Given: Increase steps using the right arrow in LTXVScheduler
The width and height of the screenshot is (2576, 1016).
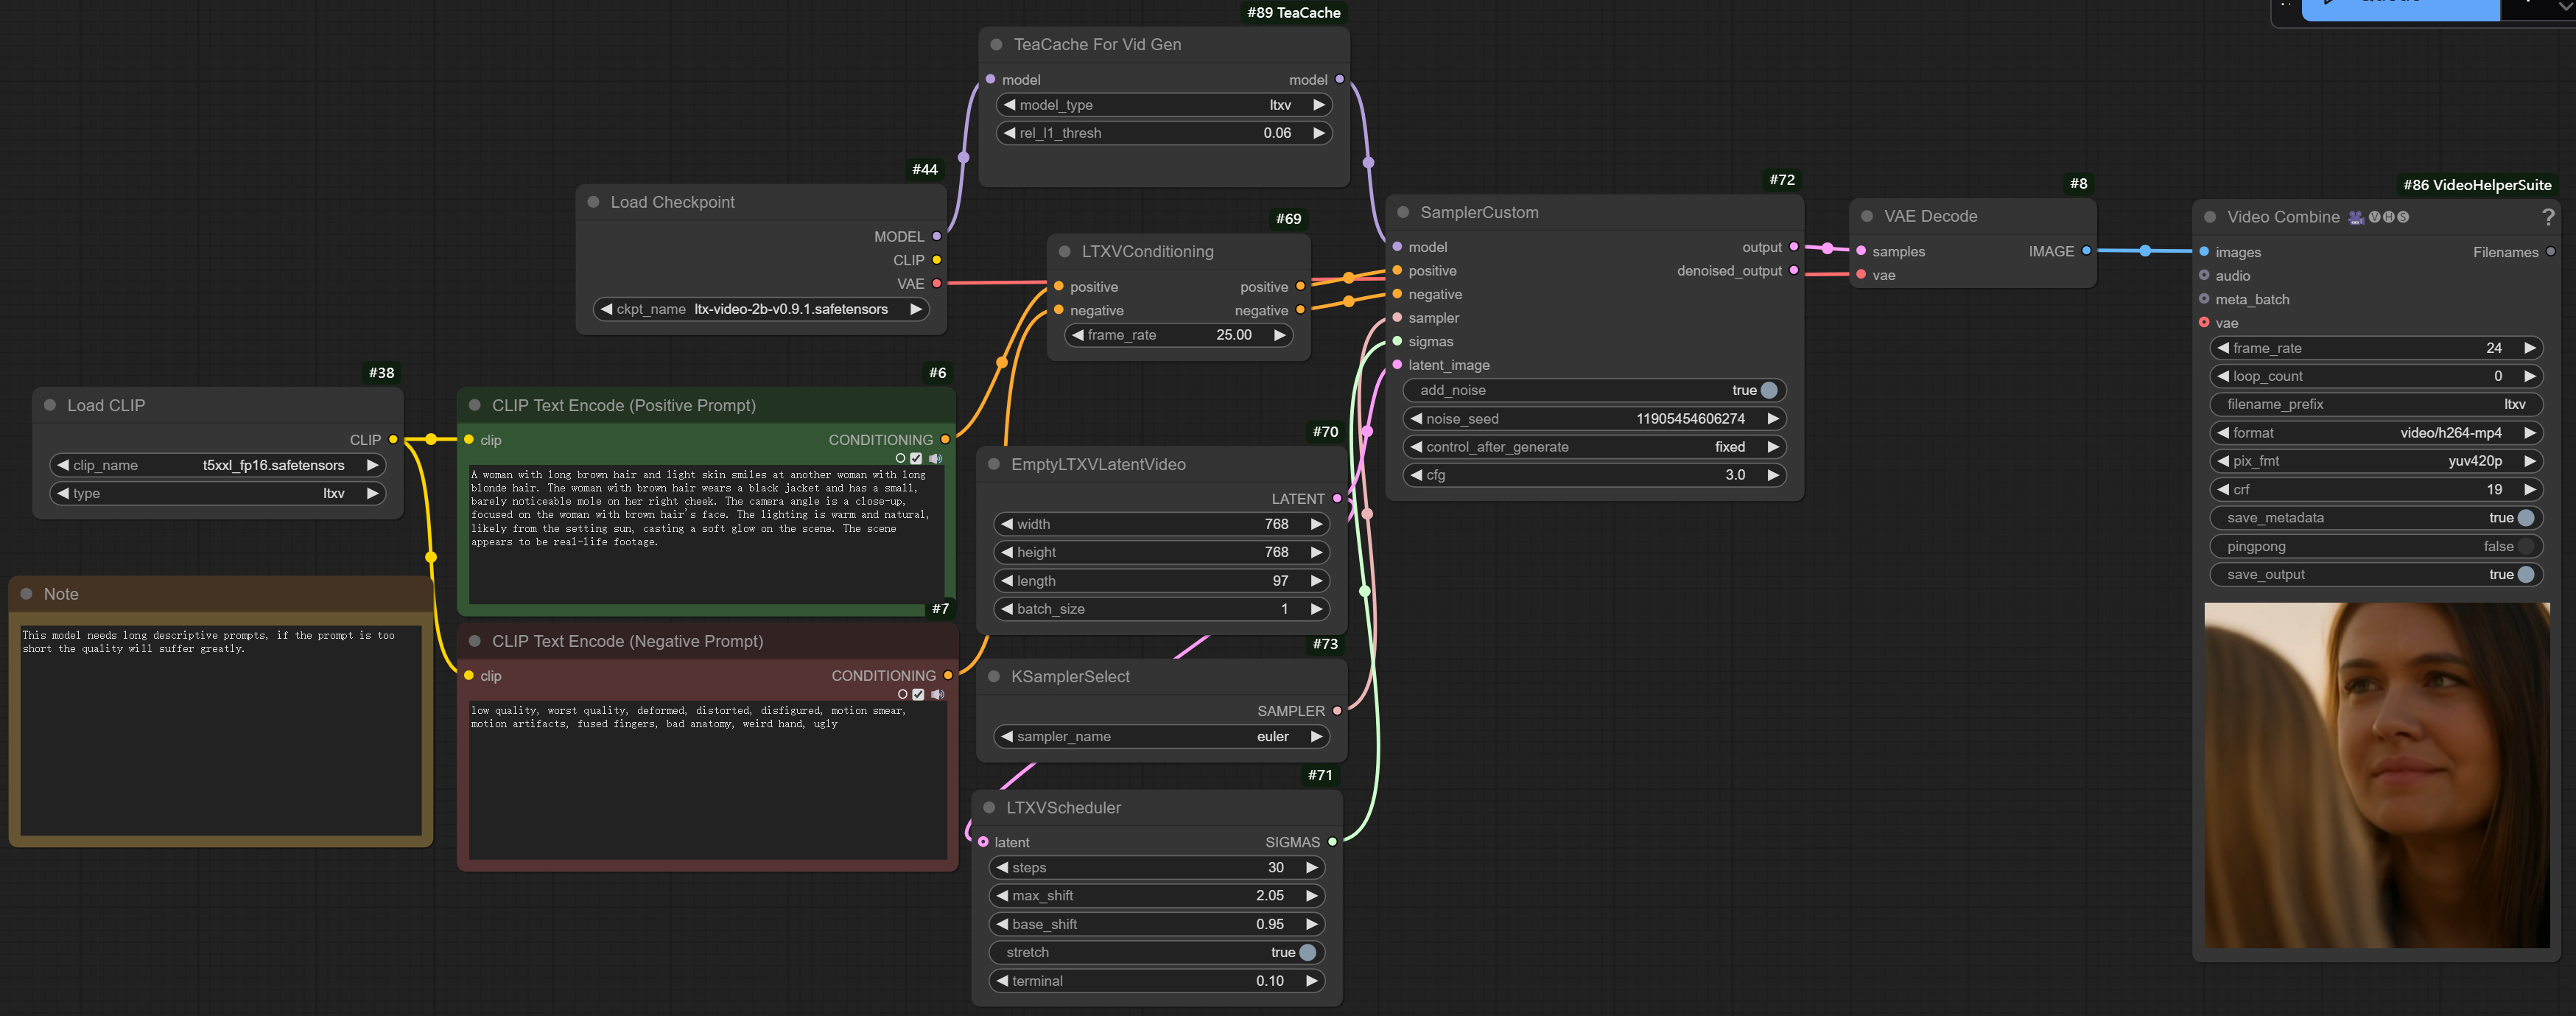Looking at the screenshot, I should coord(1312,867).
